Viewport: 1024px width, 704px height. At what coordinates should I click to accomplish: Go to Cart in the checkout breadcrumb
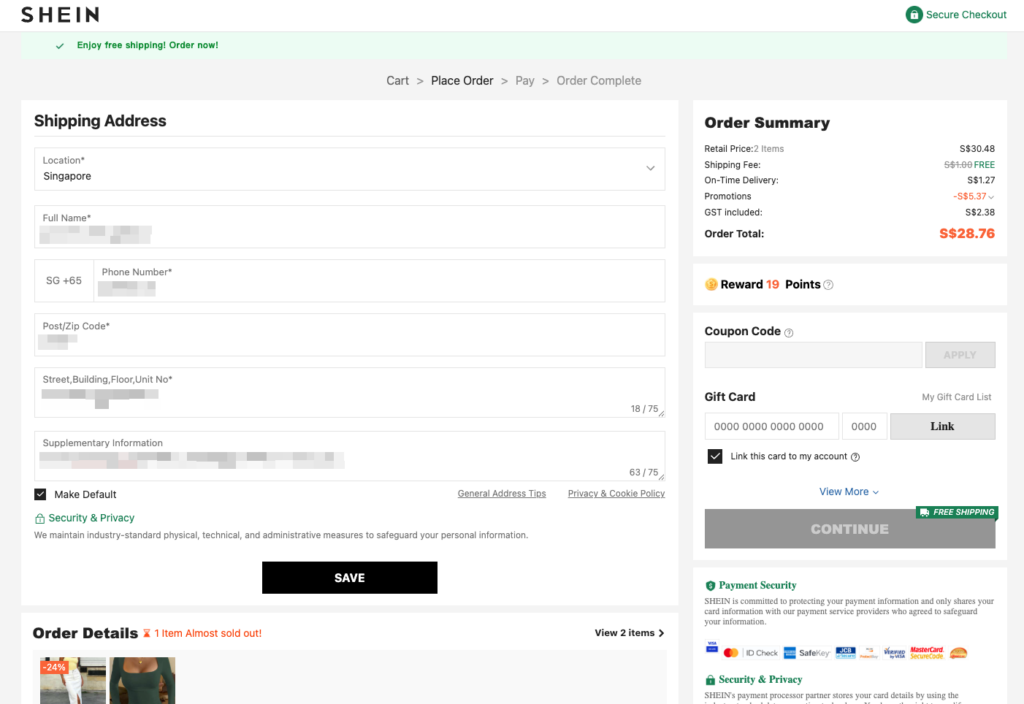pyautogui.click(x=397, y=81)
